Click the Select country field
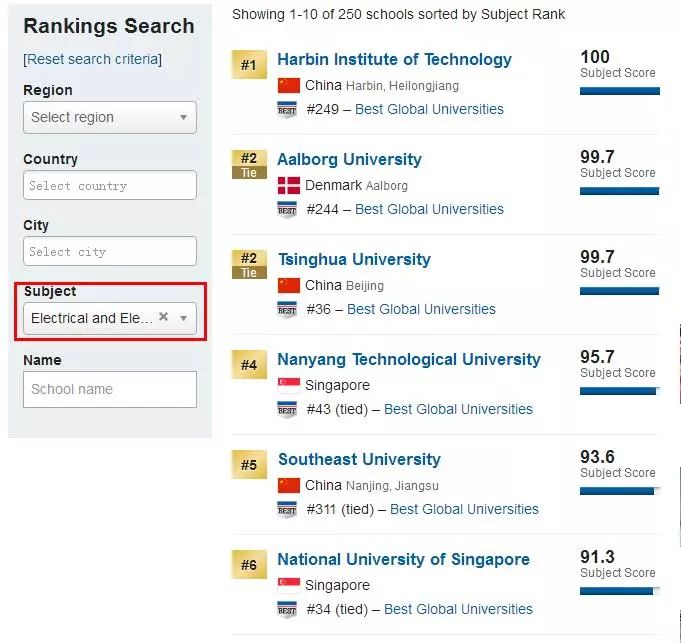The height and width of the screenshot is (643, 681). 110,185
